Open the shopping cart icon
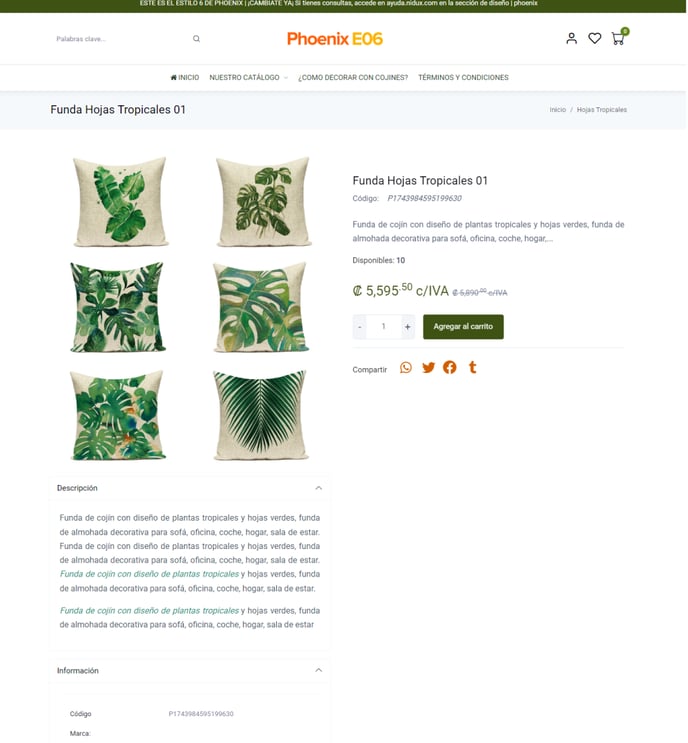Screen dimensions: 688x743 click(618, 37)
